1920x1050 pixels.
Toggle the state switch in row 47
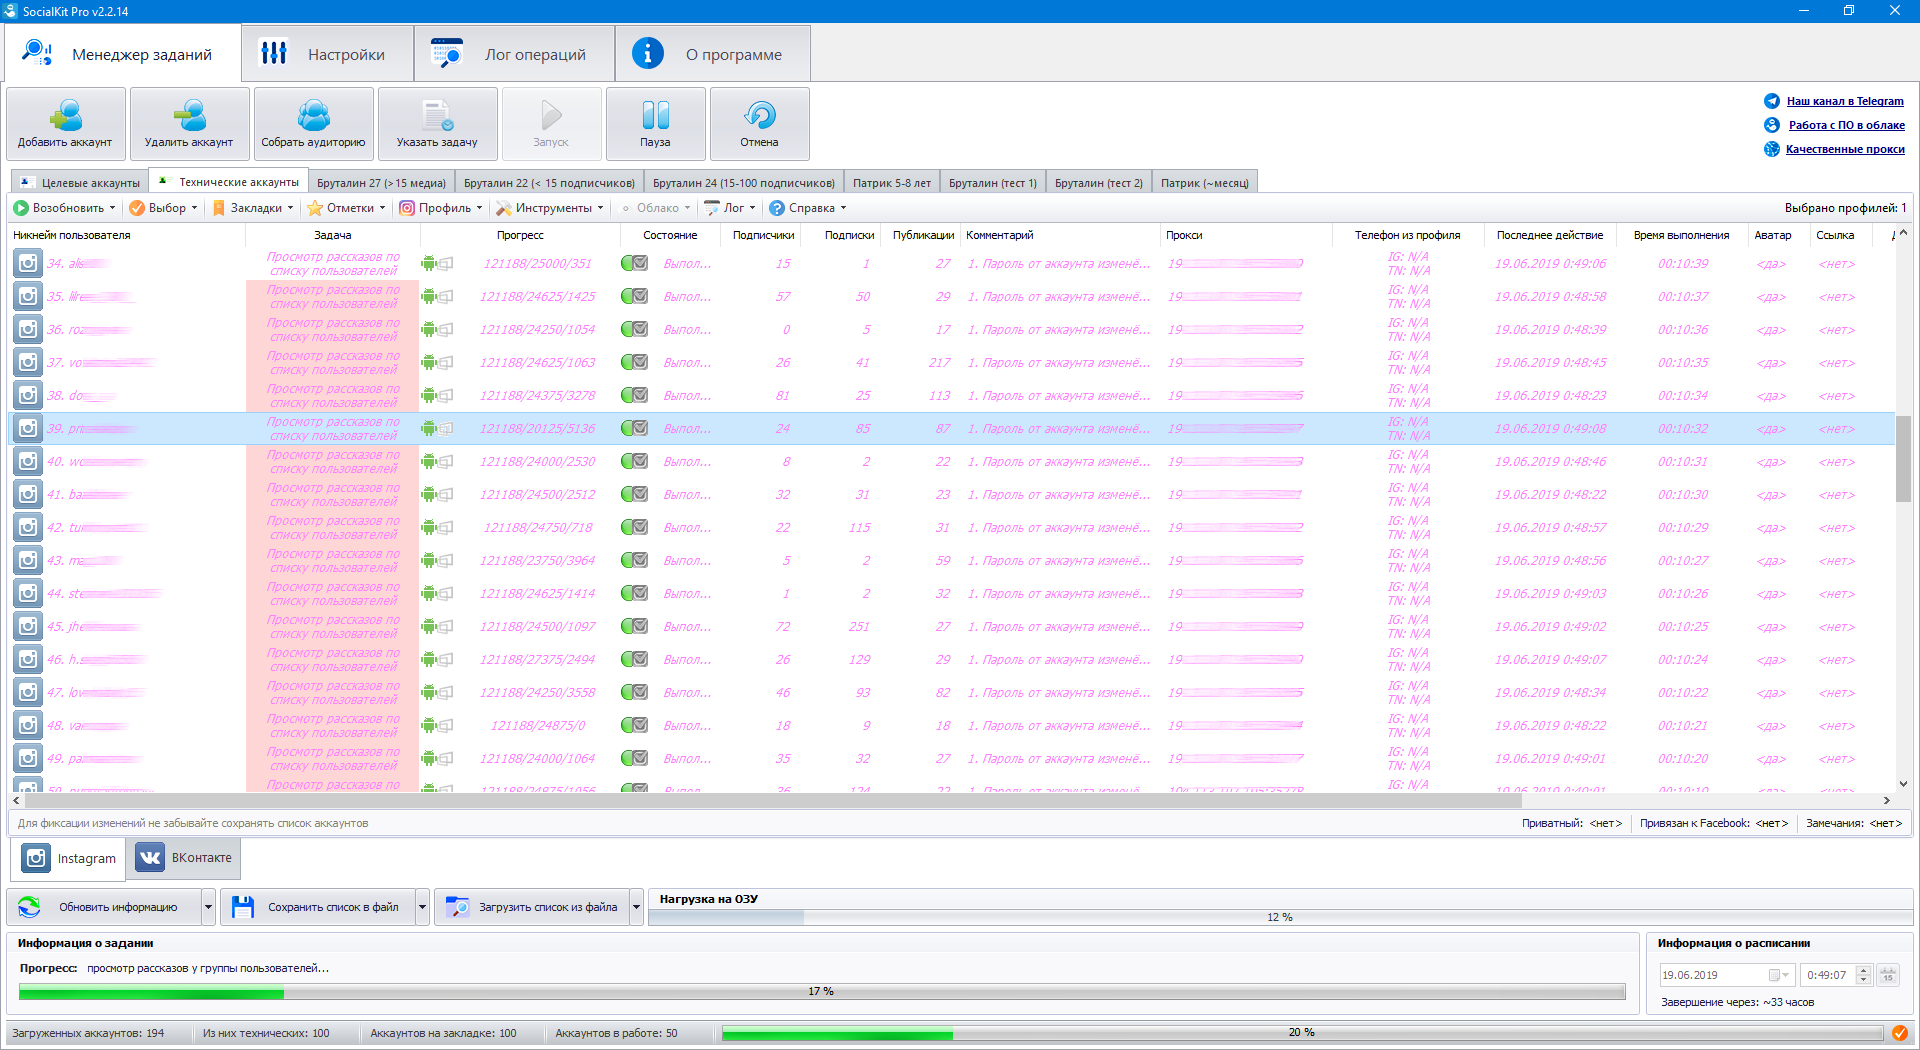tap(634, 692)
